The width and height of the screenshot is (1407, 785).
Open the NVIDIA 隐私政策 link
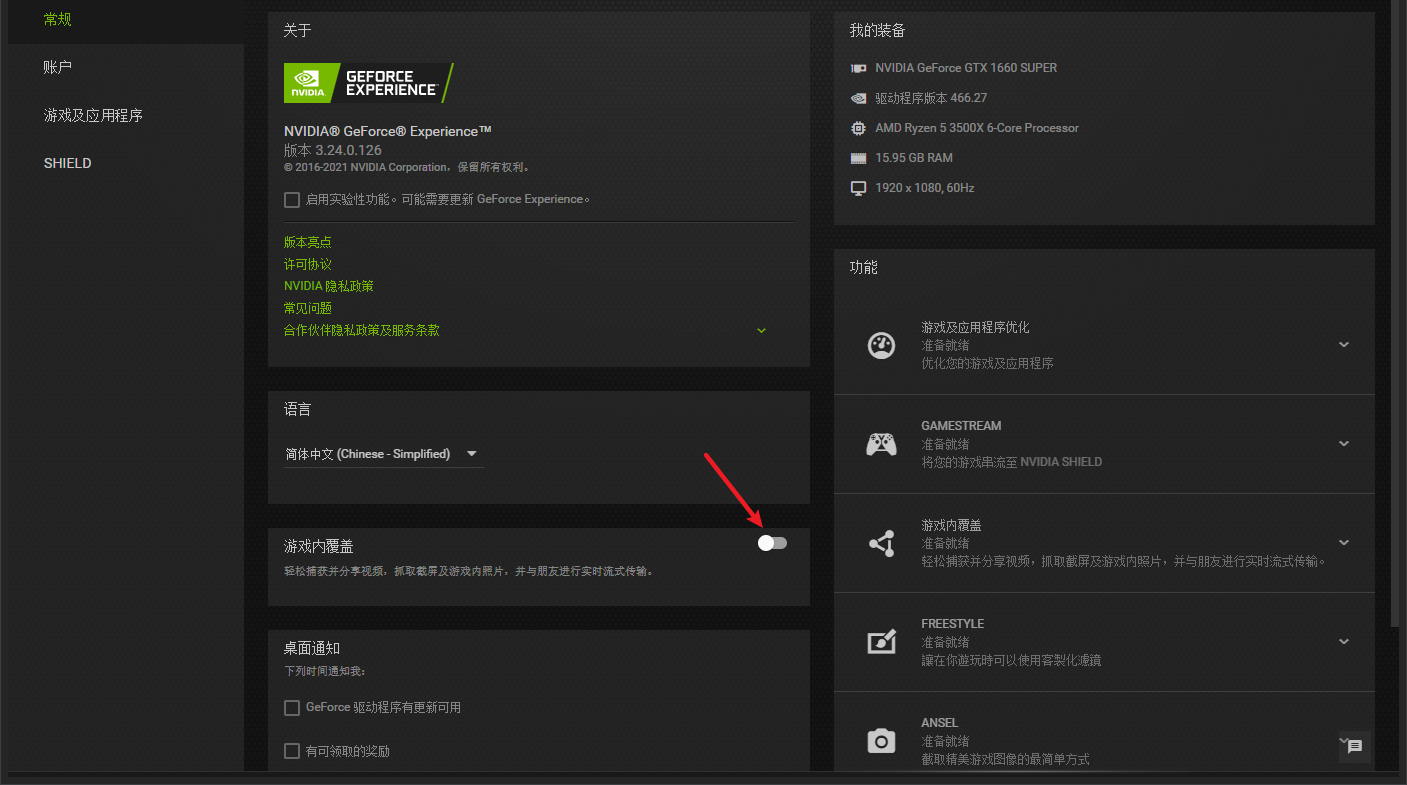tap(329, 286)
